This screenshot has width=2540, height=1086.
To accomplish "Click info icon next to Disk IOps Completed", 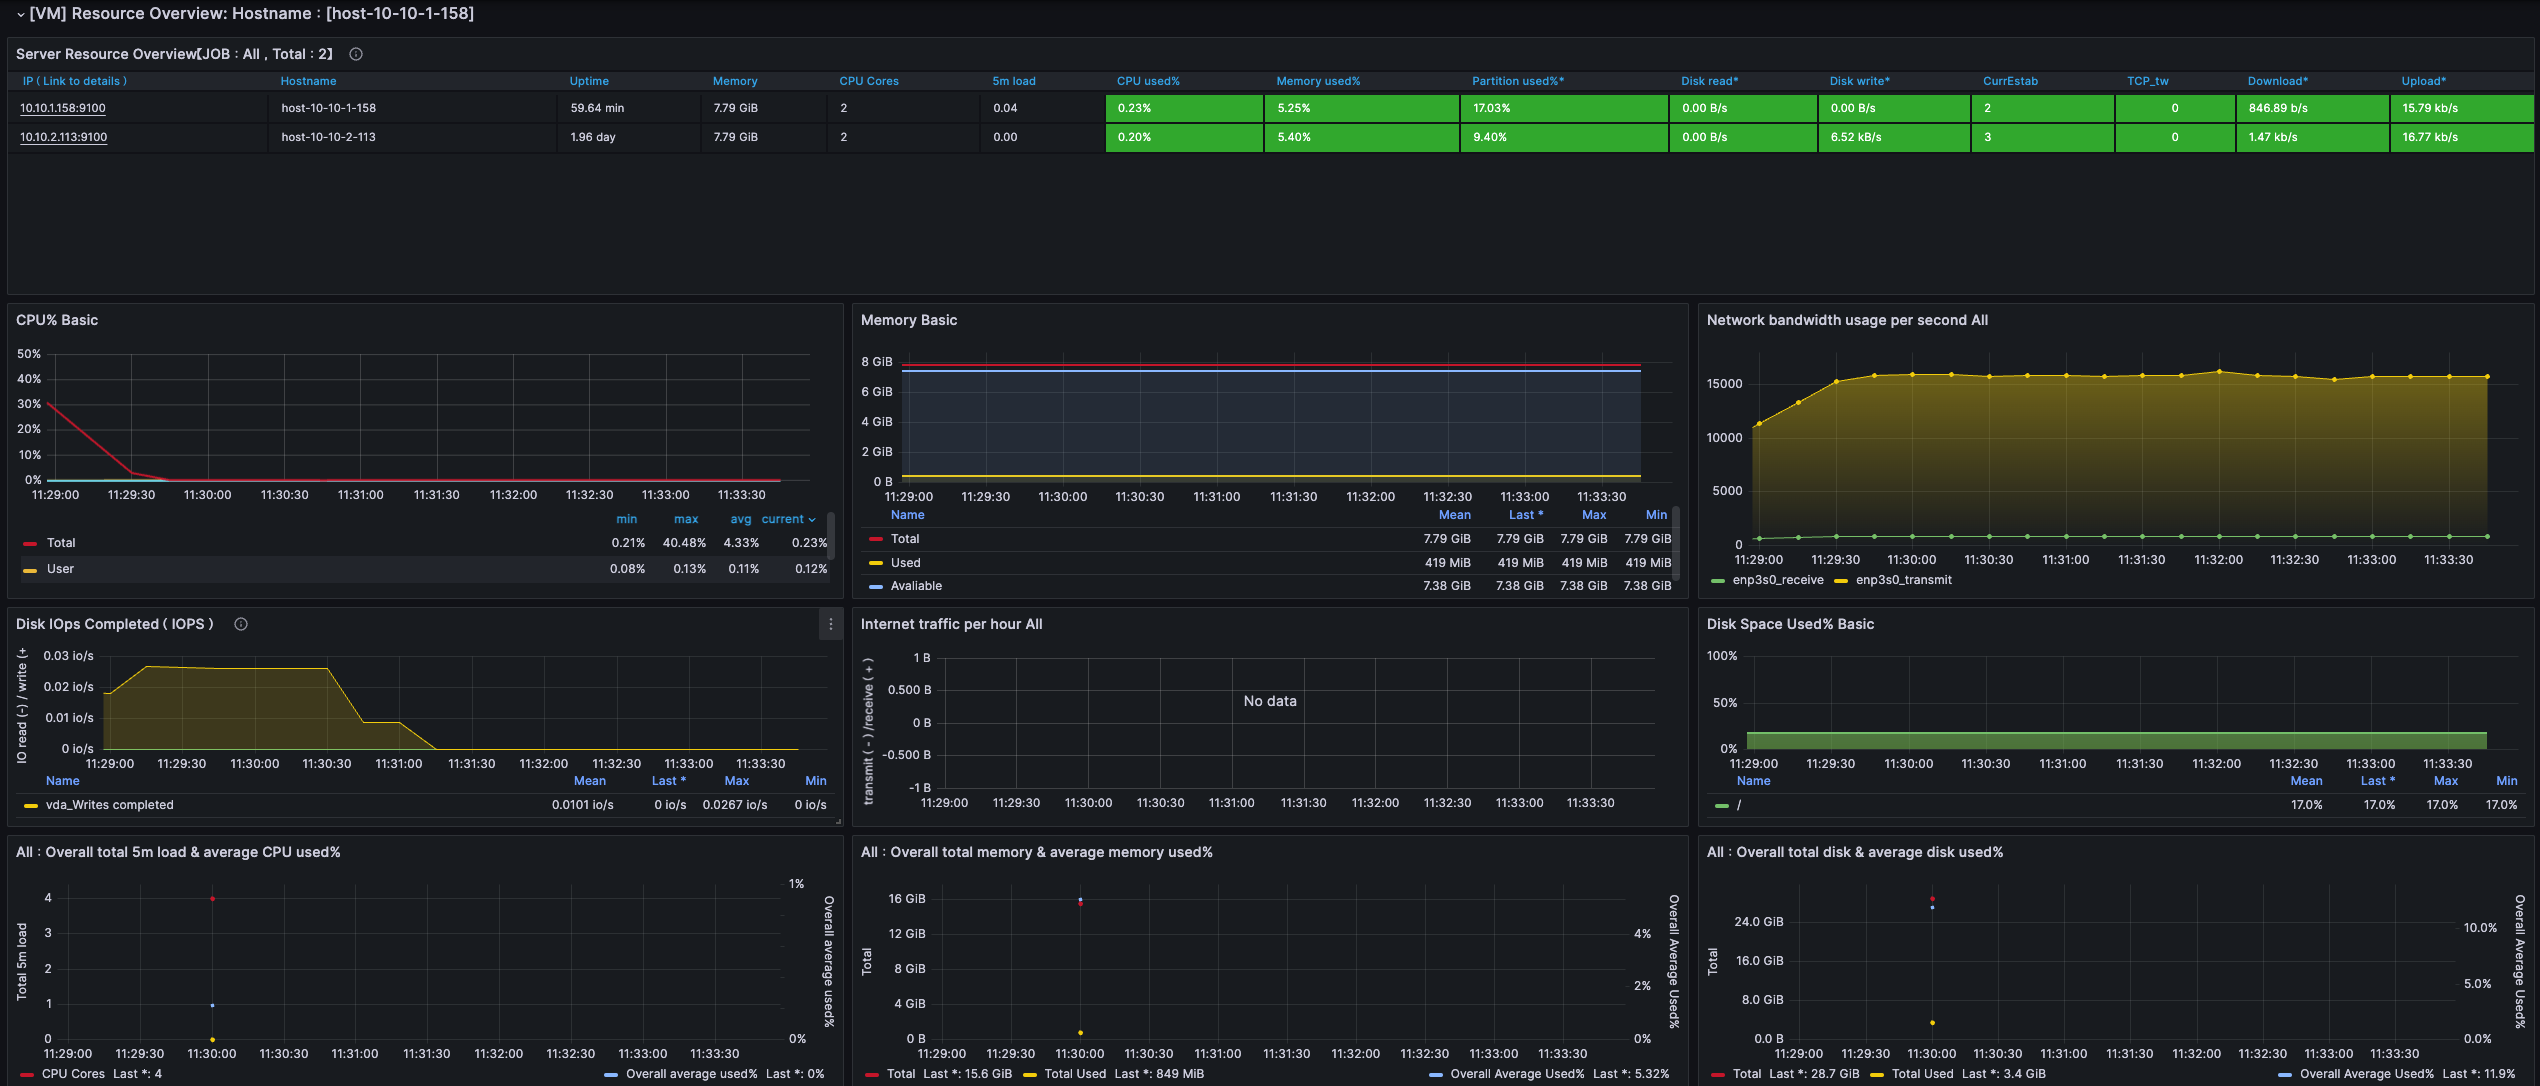I will 241,624.
